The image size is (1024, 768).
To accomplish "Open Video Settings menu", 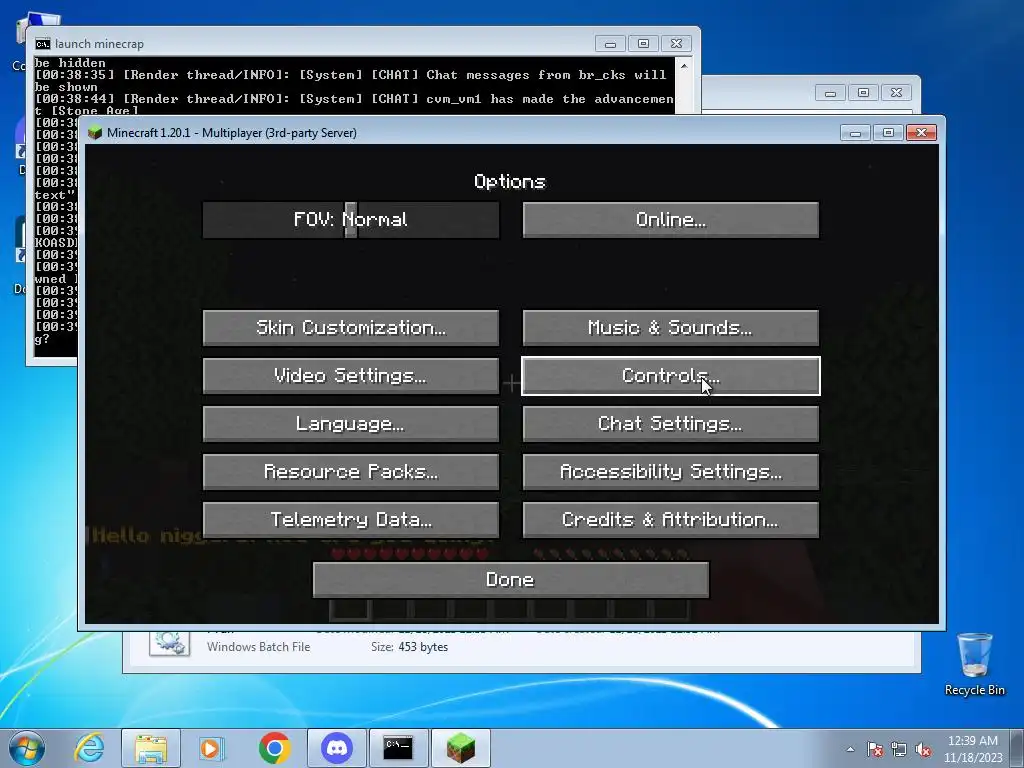I will [x=351, y=376].
